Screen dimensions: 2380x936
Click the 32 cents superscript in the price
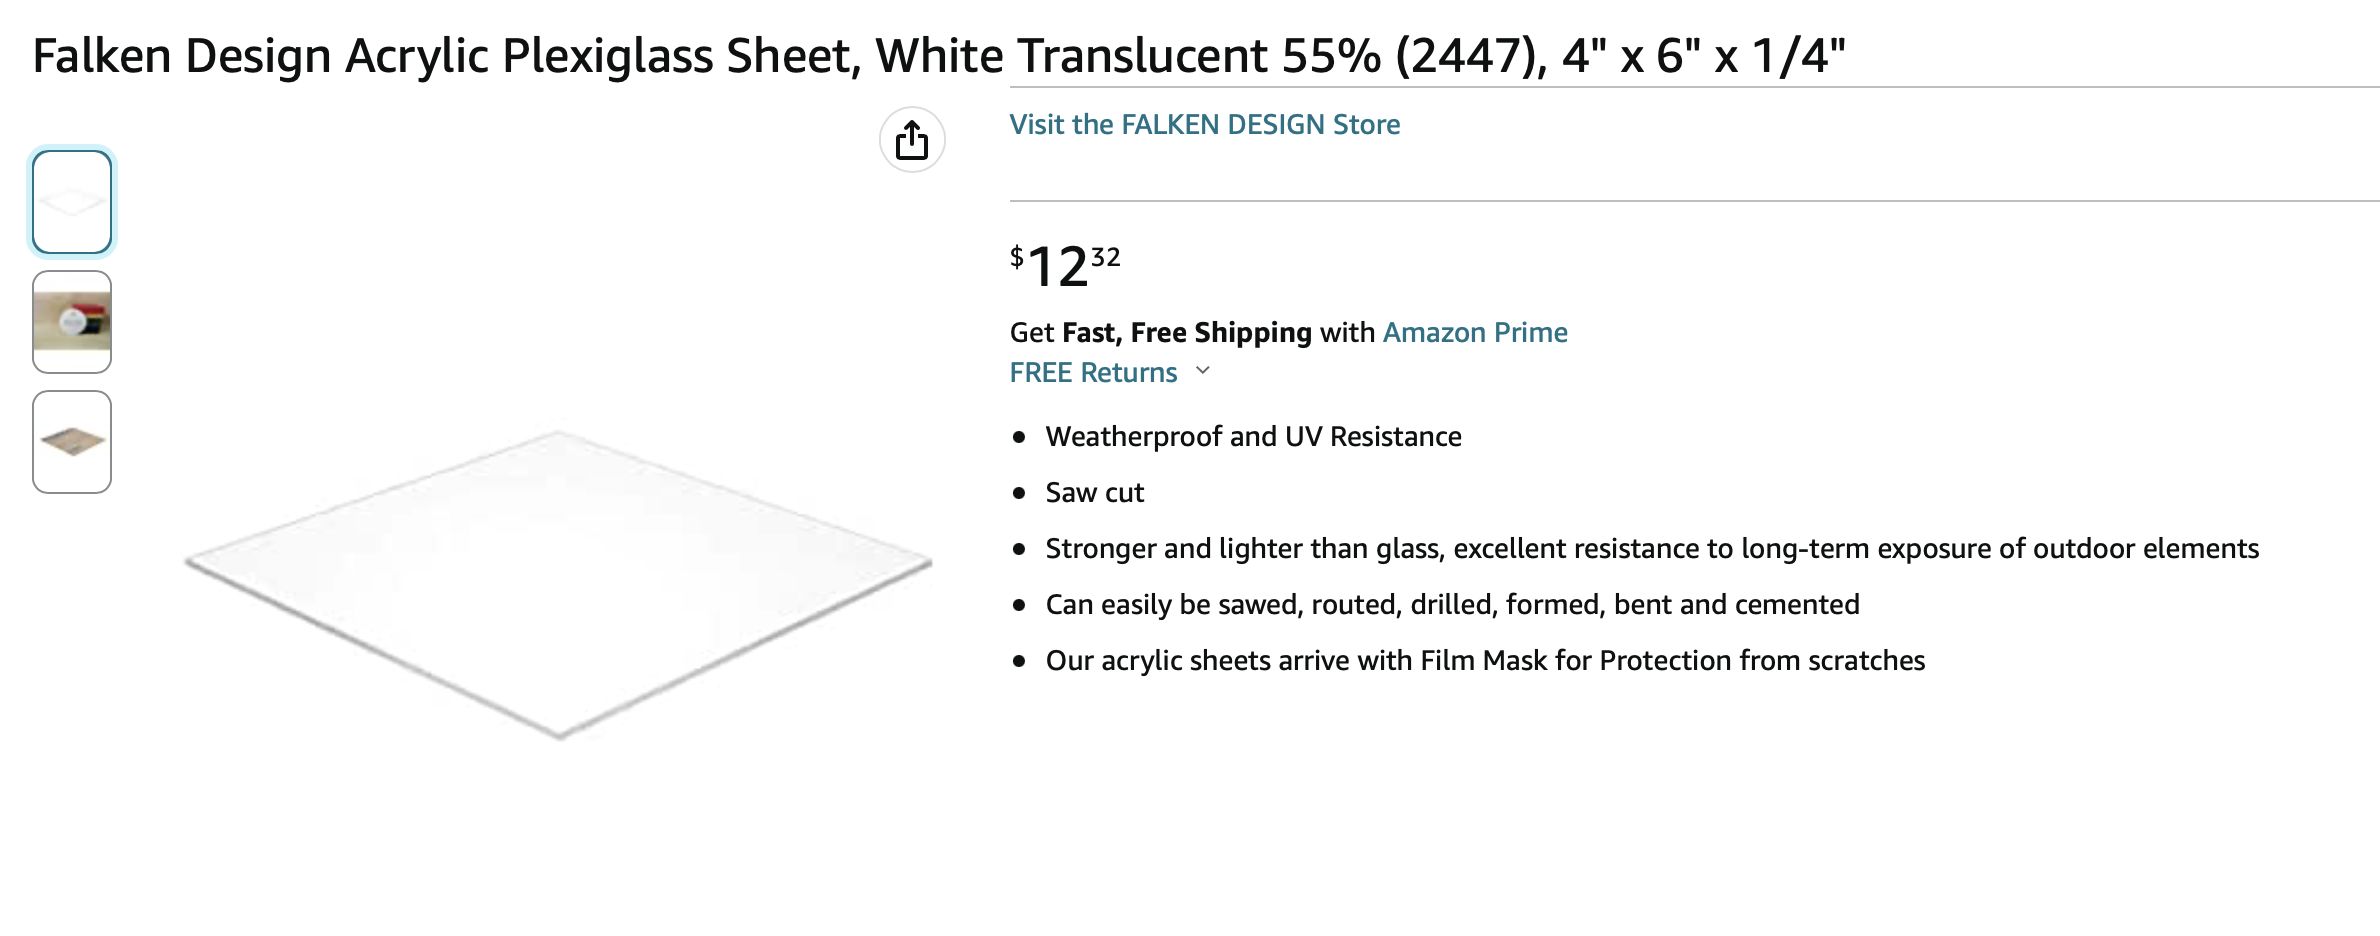(x=1105, y=257)
